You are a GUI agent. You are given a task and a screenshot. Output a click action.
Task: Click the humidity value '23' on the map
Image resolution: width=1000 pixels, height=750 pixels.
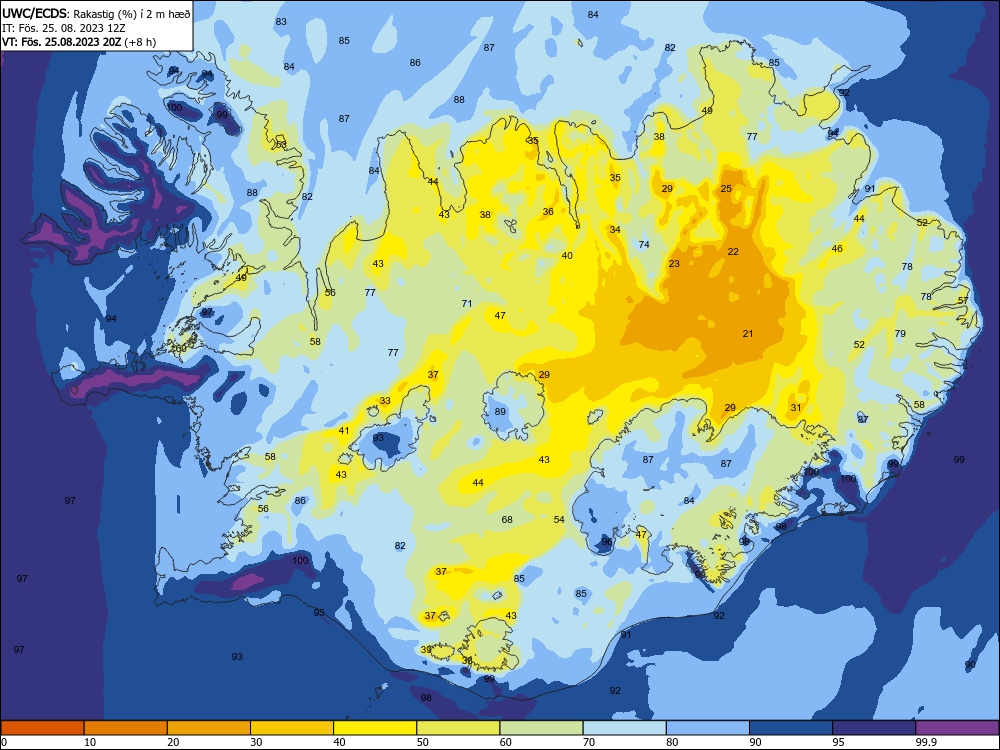coord(674,263)
